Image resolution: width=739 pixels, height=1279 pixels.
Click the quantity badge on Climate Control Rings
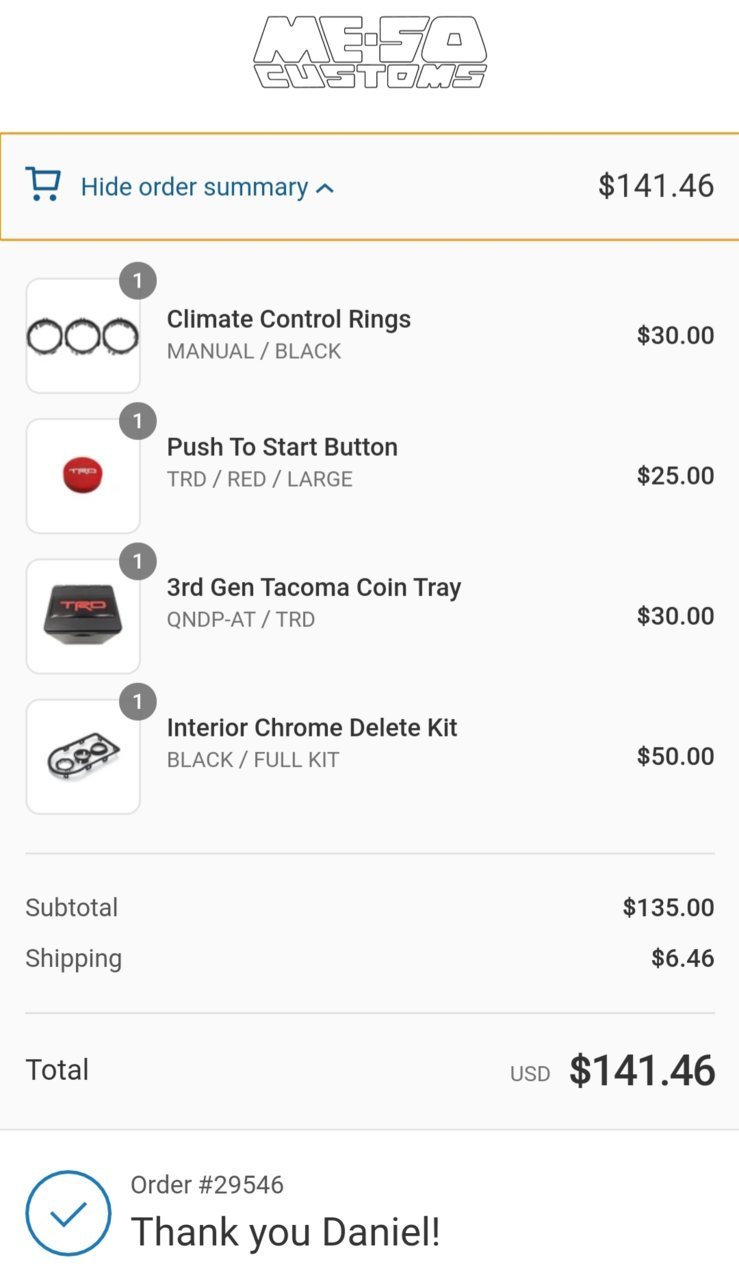pos(138,281)
